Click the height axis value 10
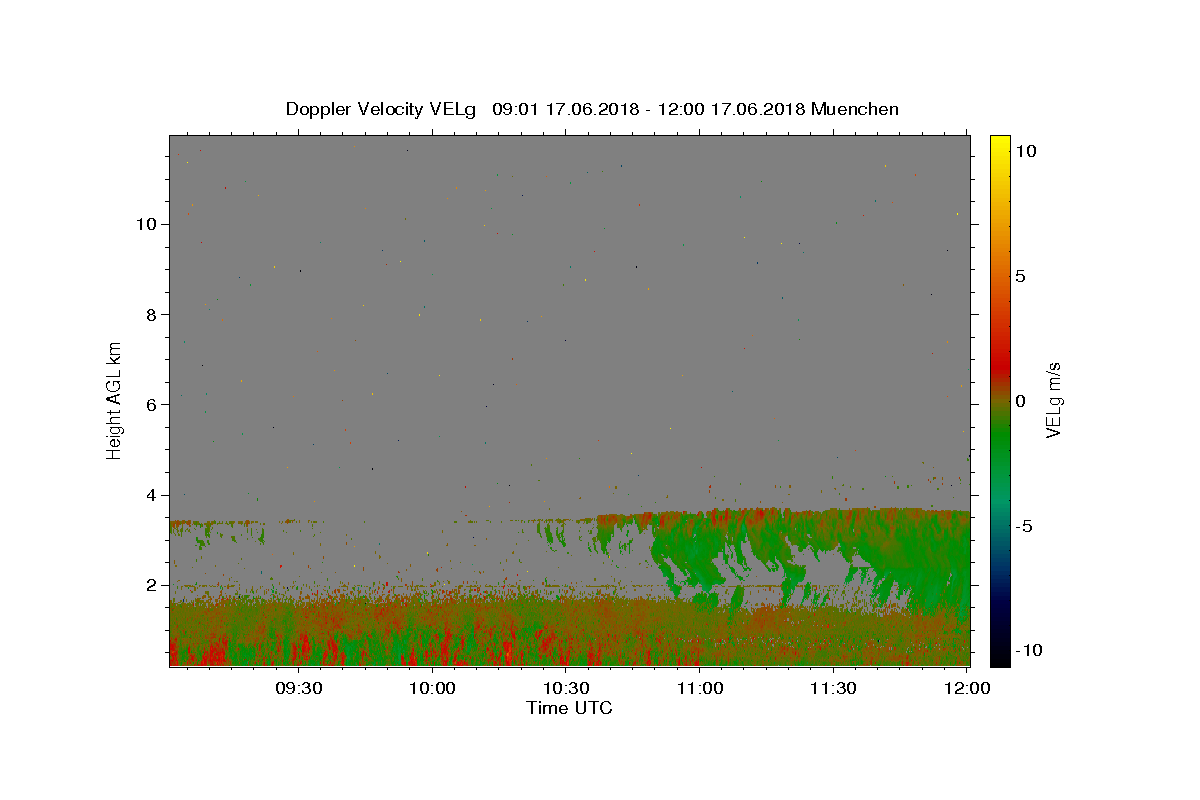 click(x=148, y=224)
